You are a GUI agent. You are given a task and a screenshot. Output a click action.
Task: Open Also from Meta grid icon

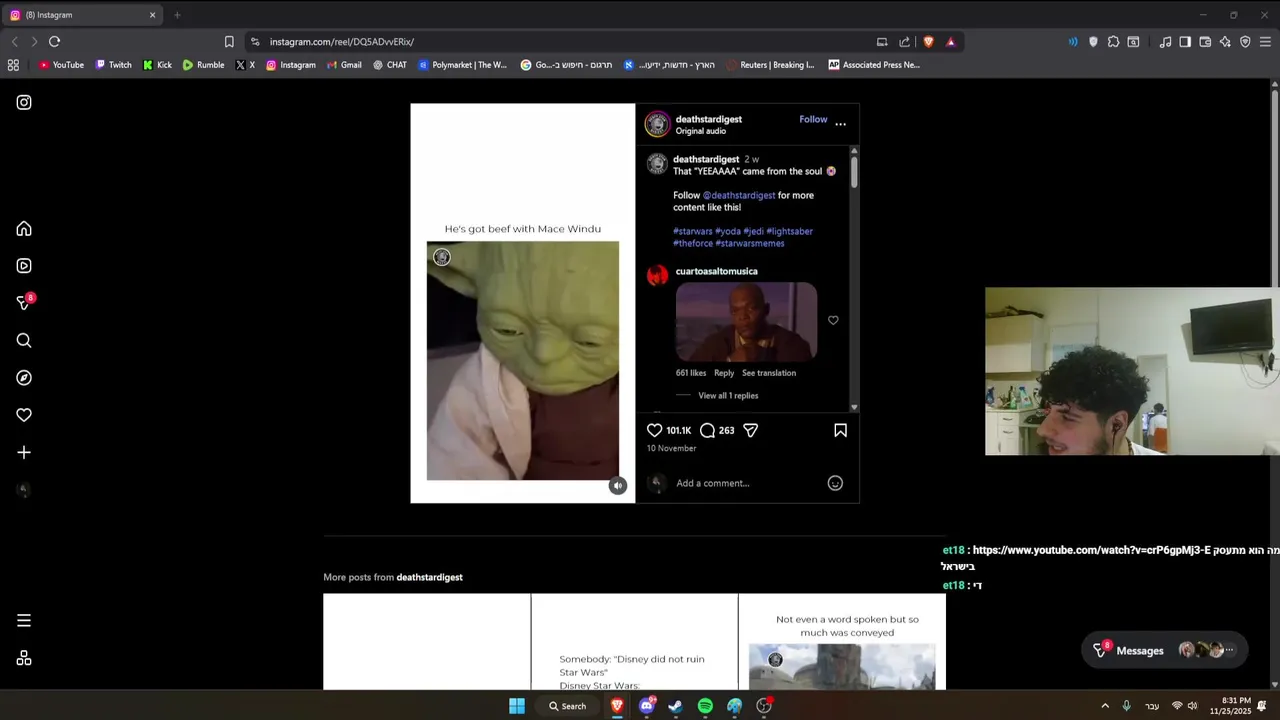point(24,658)
